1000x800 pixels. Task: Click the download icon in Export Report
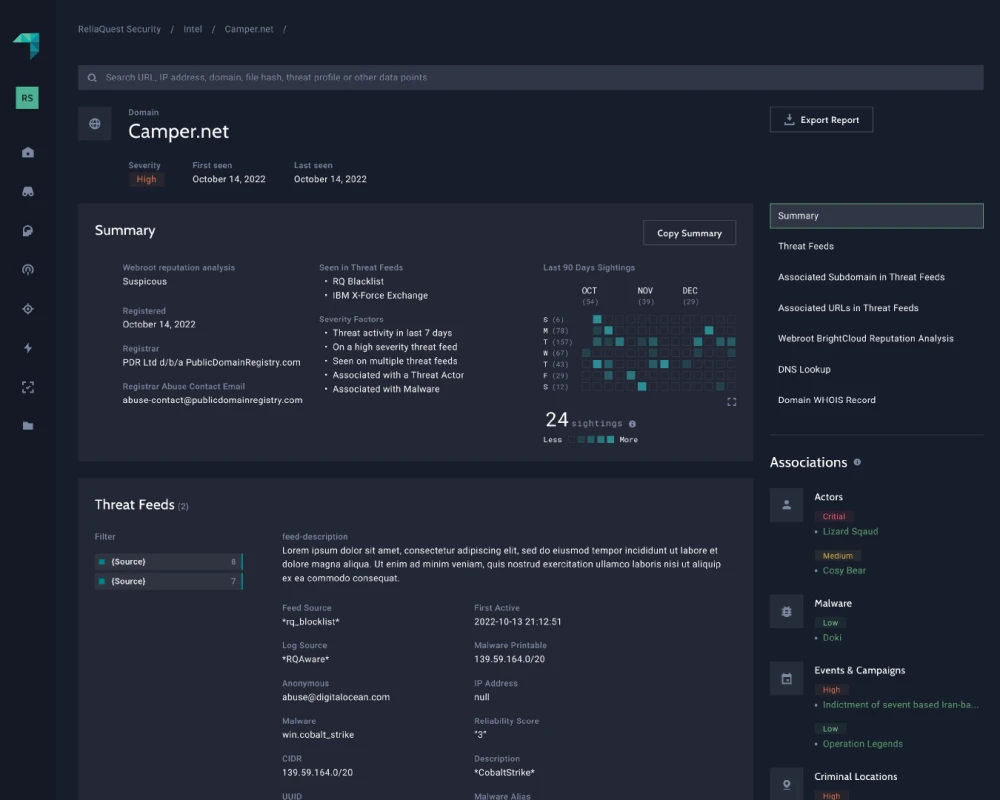[x=789, y=119]
